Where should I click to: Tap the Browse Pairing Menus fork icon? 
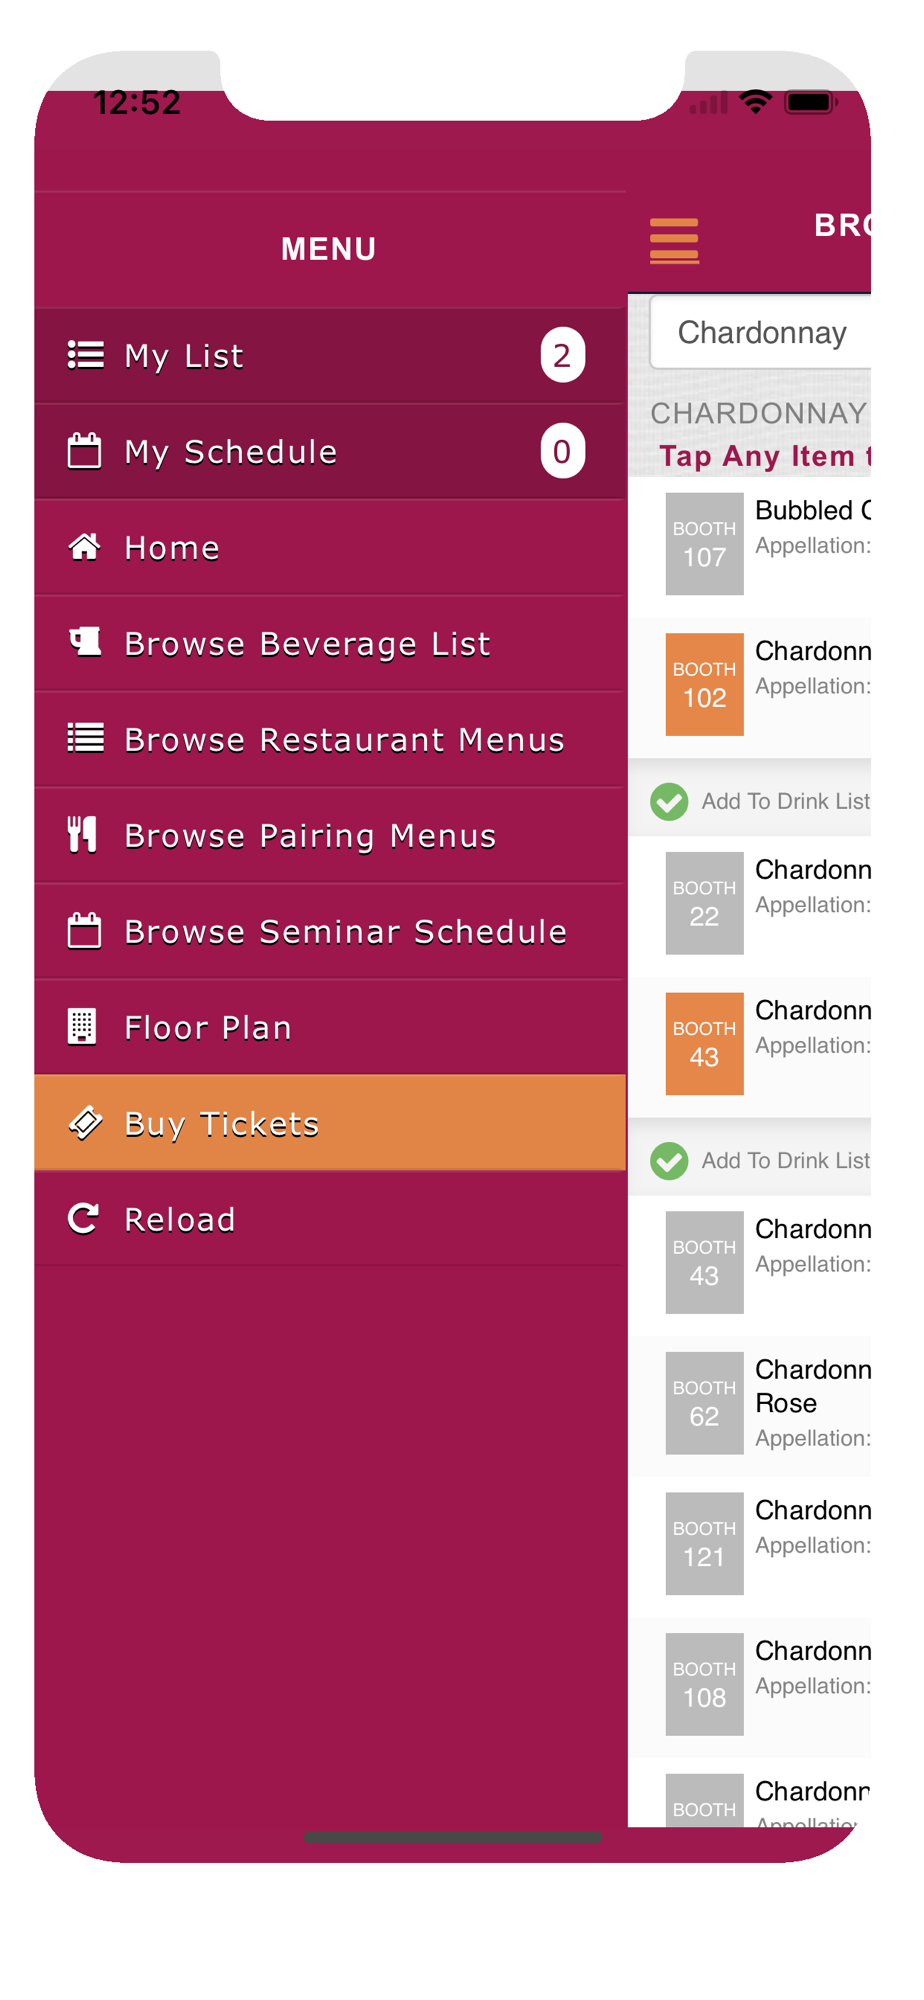coord(82,834)
